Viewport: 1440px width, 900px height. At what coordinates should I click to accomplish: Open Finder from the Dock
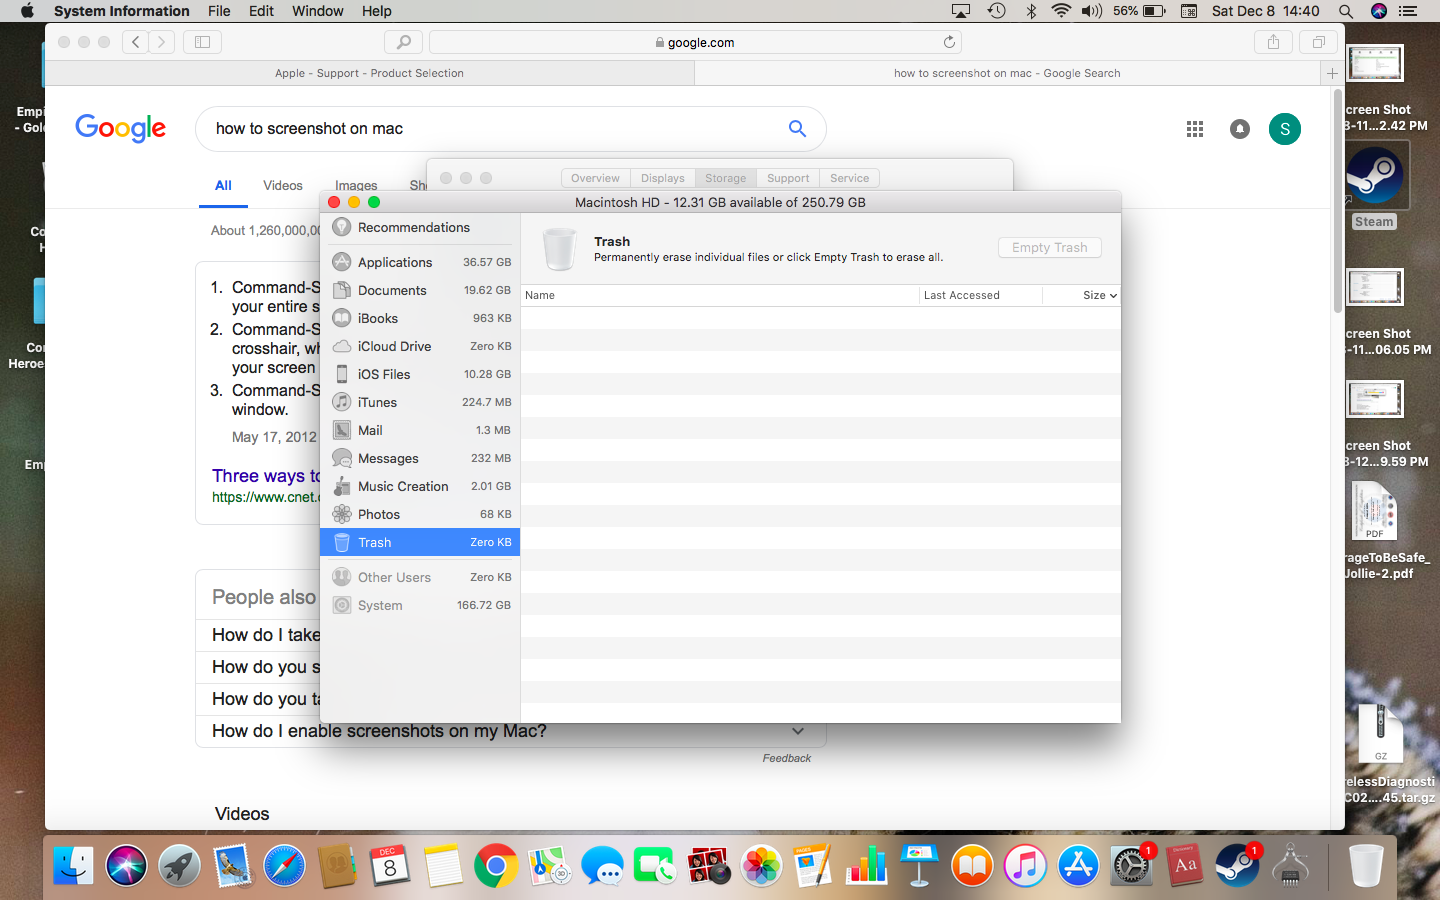click(73, 866)
